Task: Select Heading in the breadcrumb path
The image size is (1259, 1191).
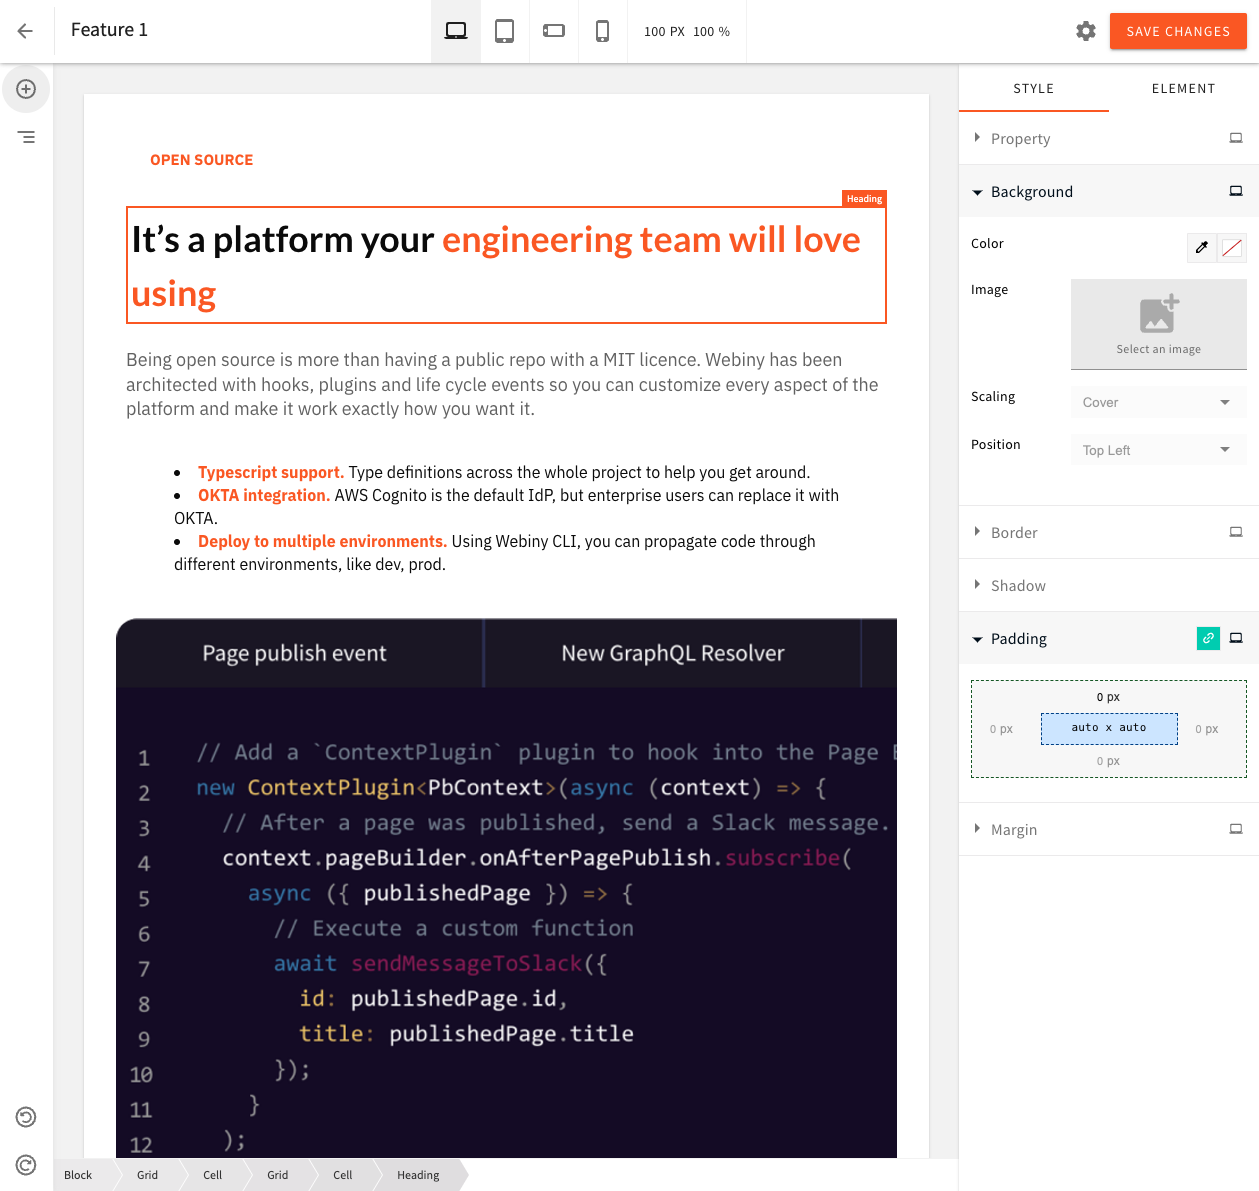Action: [418, 1175]
